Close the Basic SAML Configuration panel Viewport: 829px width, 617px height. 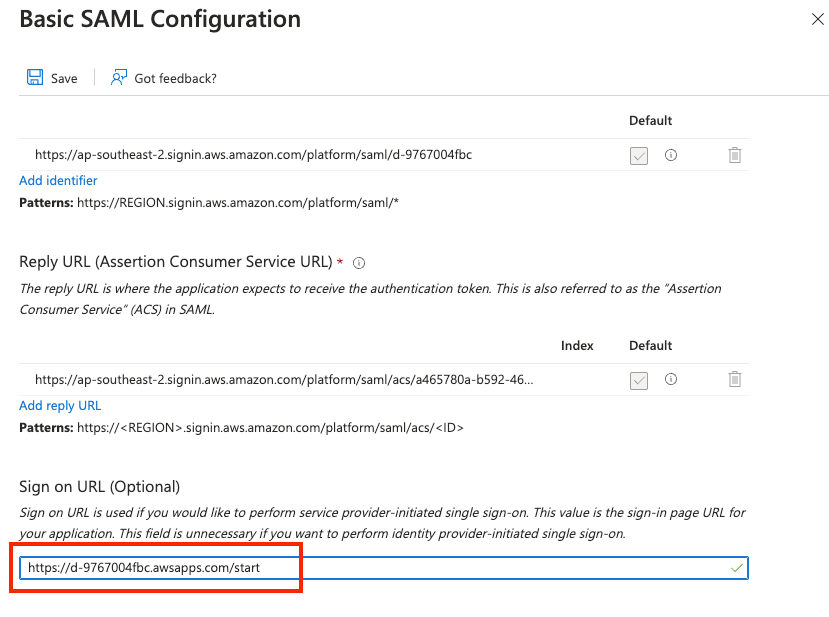pyautogui.click(x=817, y=19)
